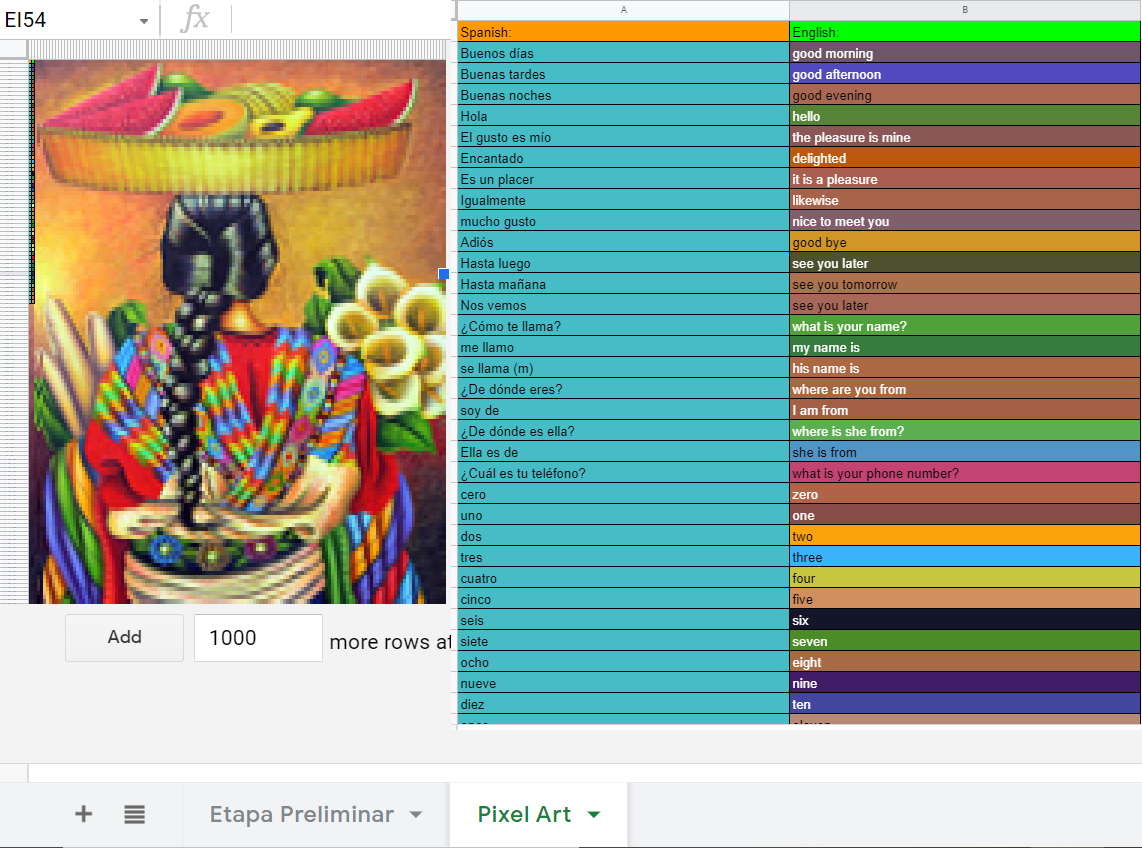1142x848 pixels.
Task: Open the all sheets list icon
Action: click(x=135, y=814)
